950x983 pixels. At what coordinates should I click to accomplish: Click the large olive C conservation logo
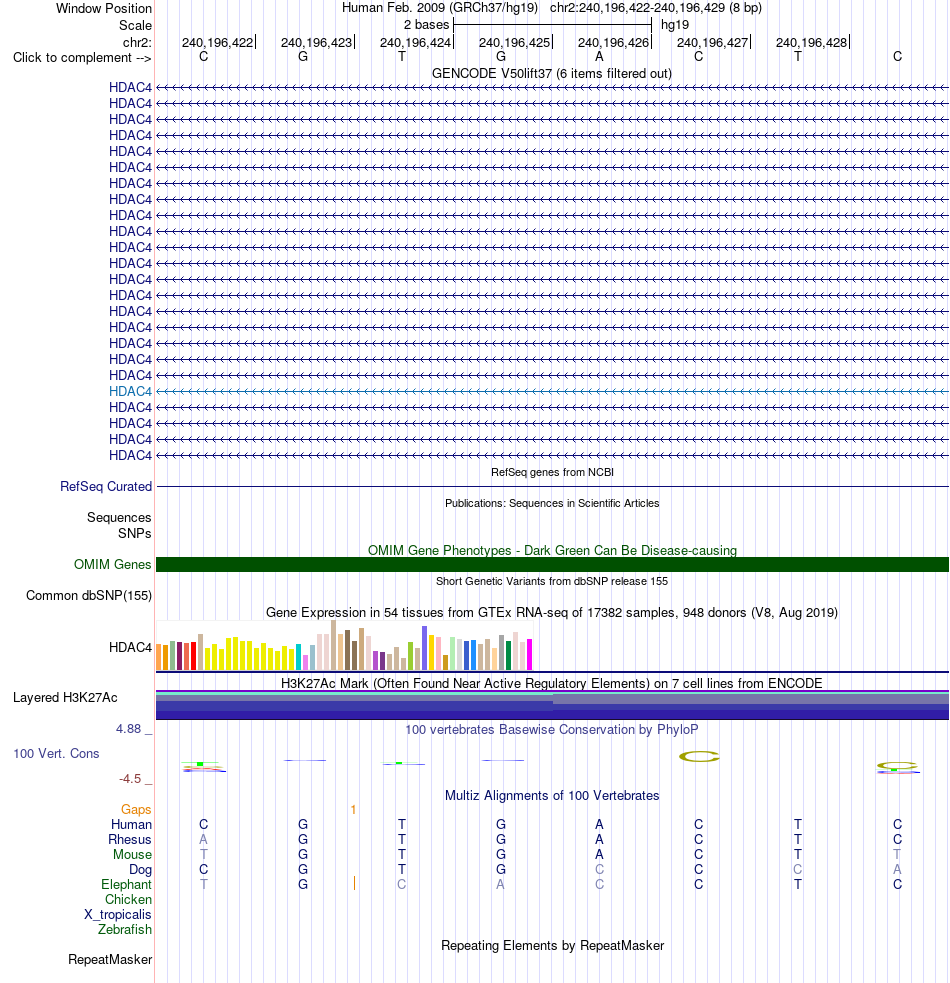[699, 757]
